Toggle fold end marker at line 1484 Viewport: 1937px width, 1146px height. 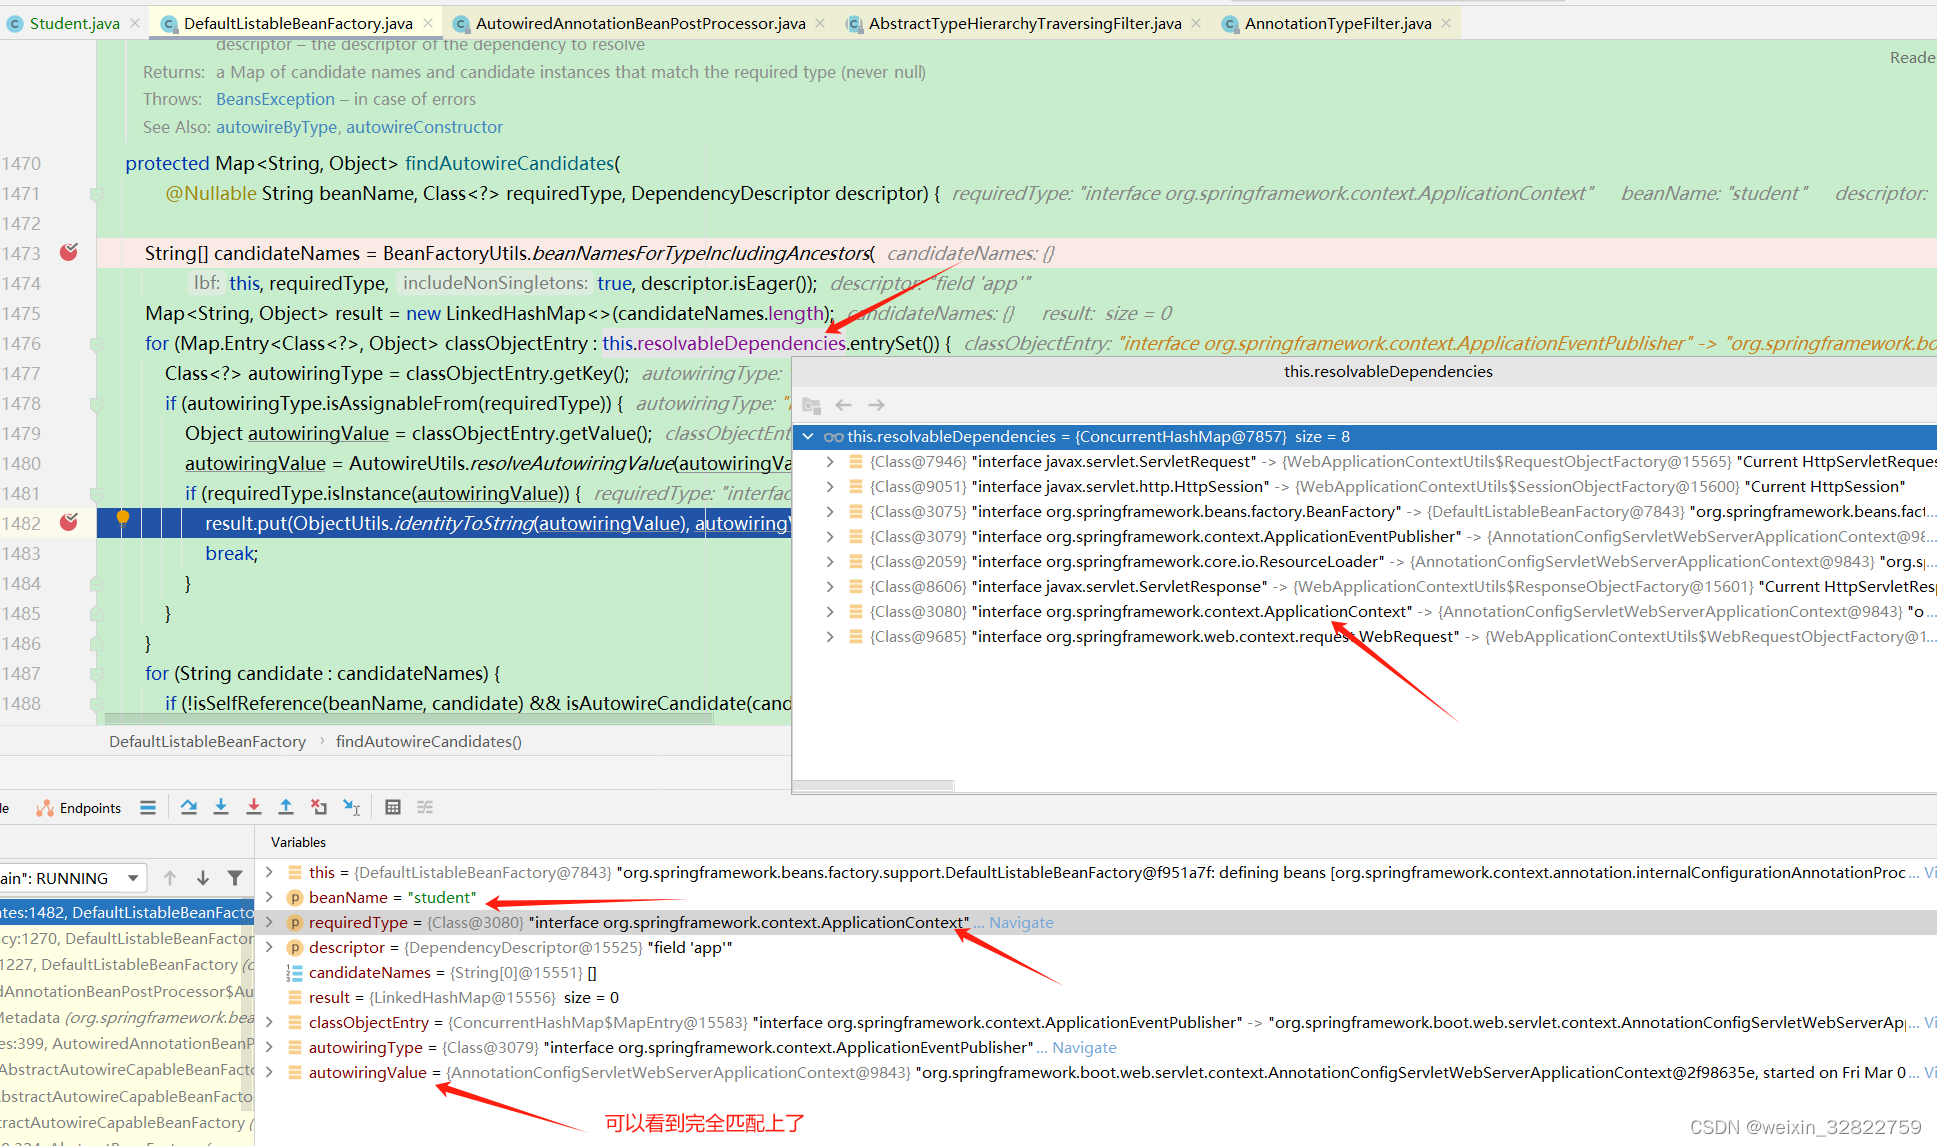point(96,584)
